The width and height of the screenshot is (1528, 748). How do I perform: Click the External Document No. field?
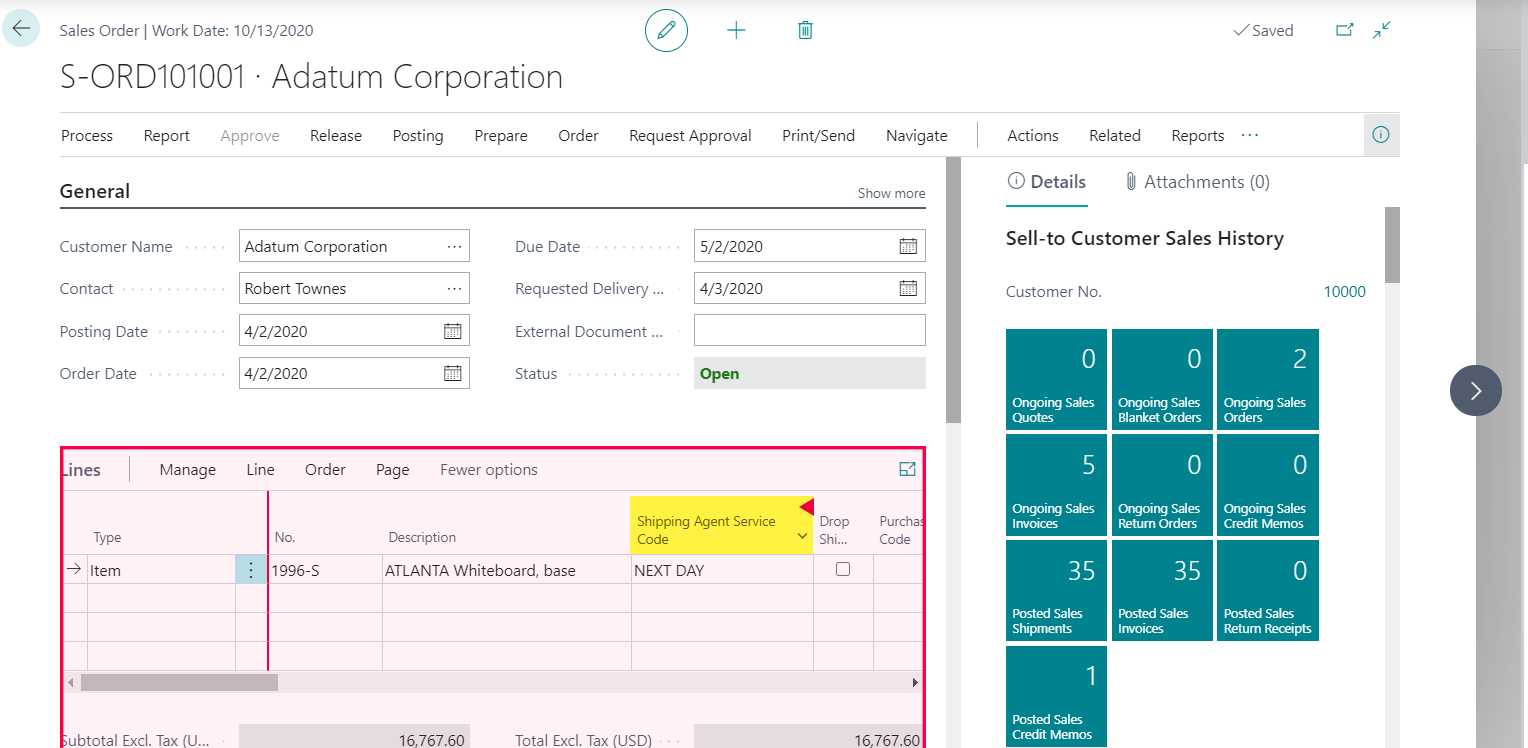pyautogui.click(x=810, y=331)
